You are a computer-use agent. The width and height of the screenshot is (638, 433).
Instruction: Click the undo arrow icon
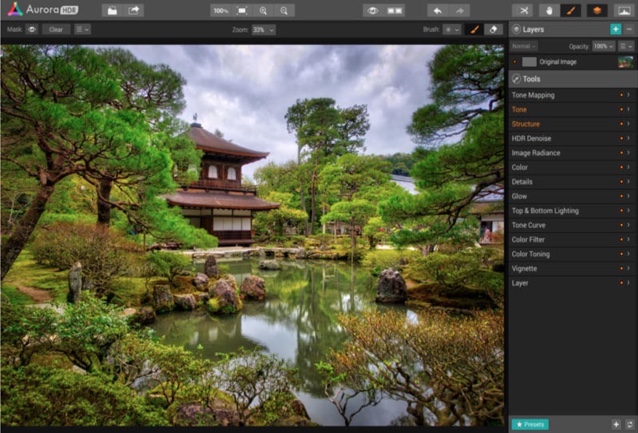click(x=438, y=11)
